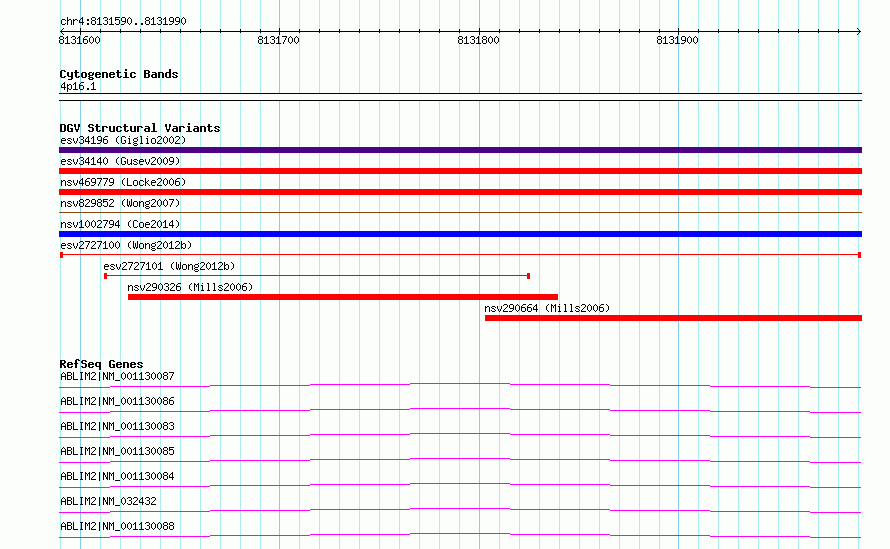The image size is (890, 549).
Task: Open the esv34196 (Giglio2002) label
Action: [123, 140]
